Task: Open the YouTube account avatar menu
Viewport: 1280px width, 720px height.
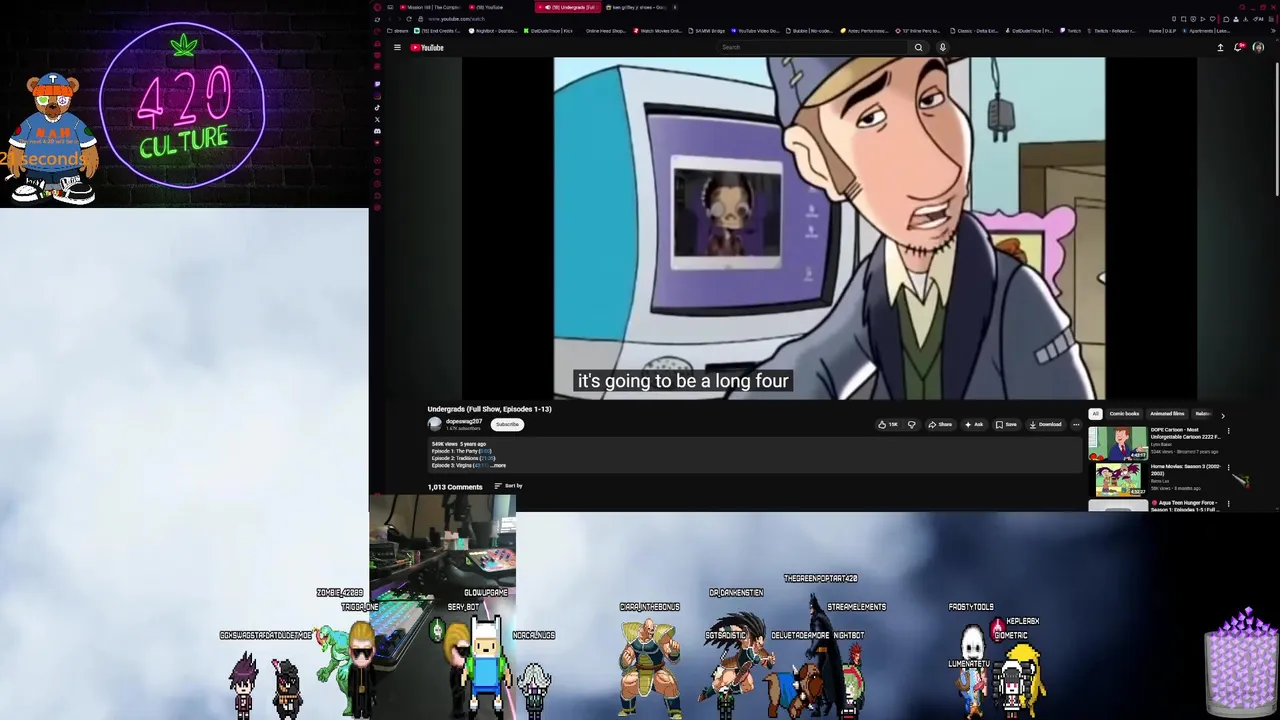Action: pos(1258,47)
